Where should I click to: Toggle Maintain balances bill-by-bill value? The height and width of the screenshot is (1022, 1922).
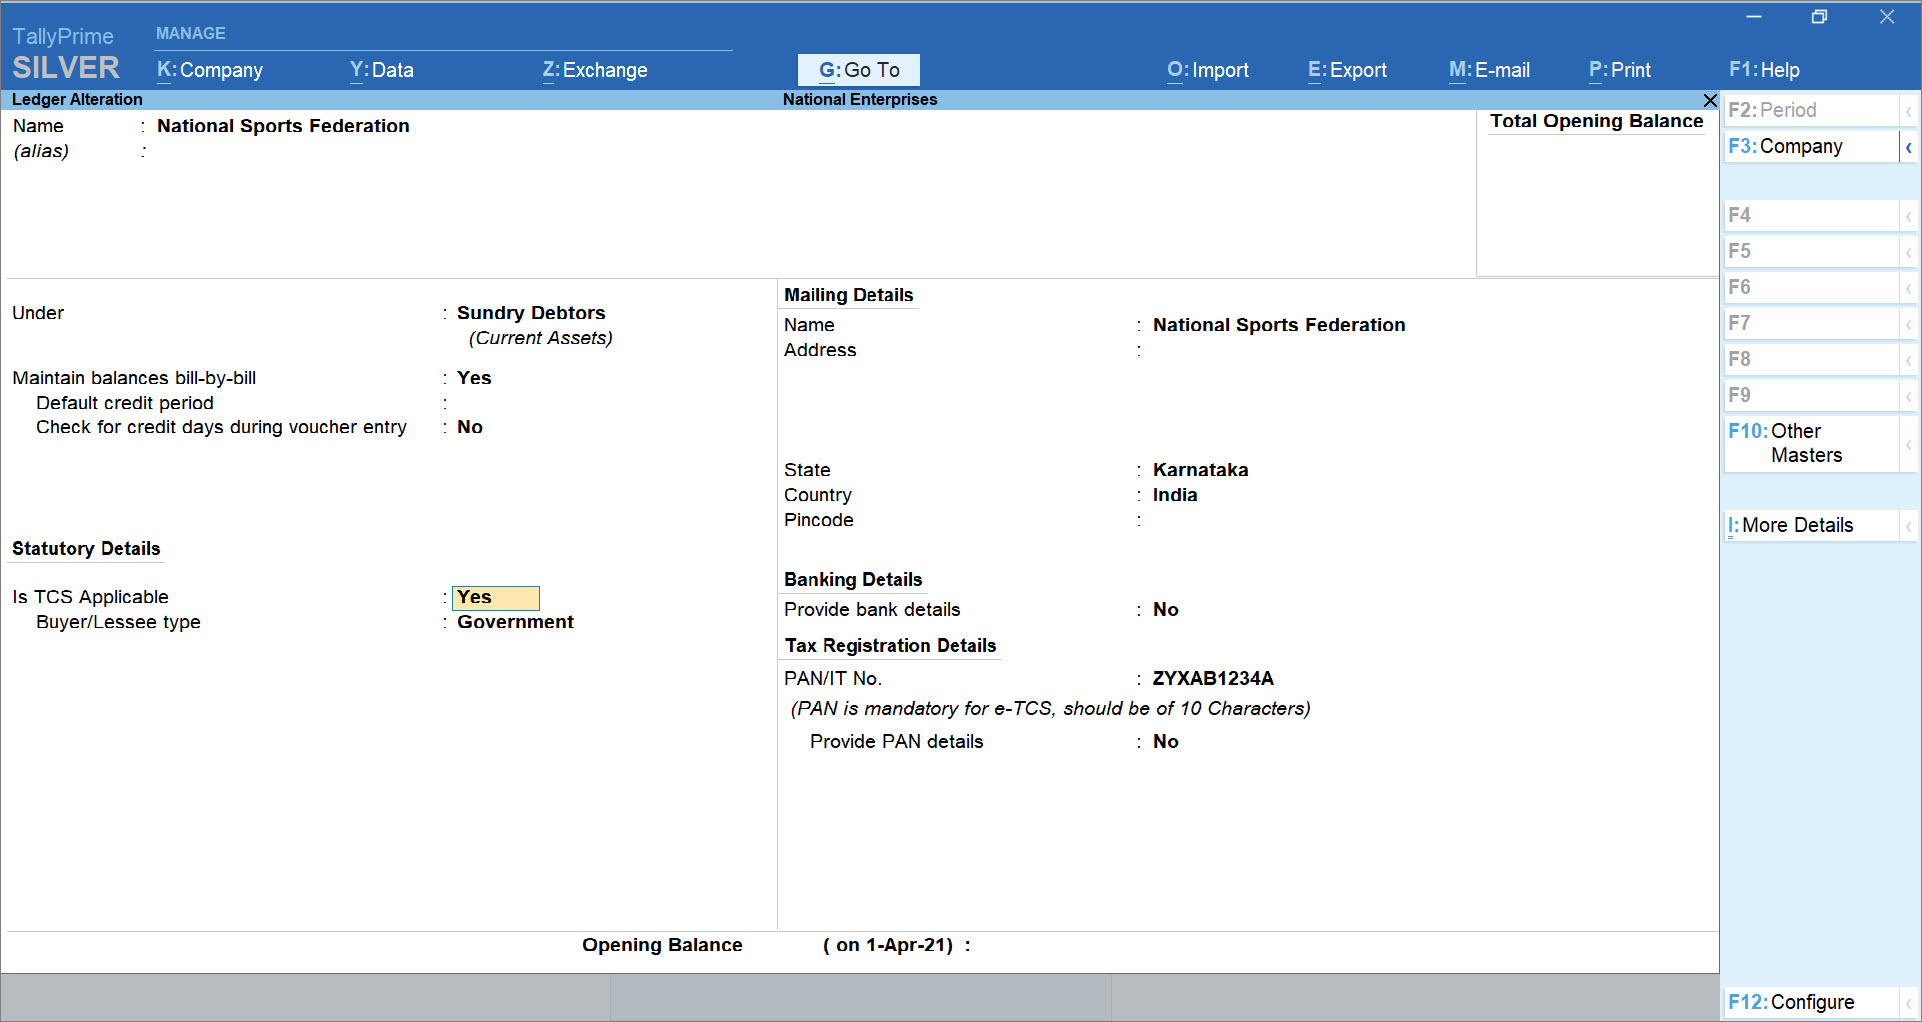(474, 378)
